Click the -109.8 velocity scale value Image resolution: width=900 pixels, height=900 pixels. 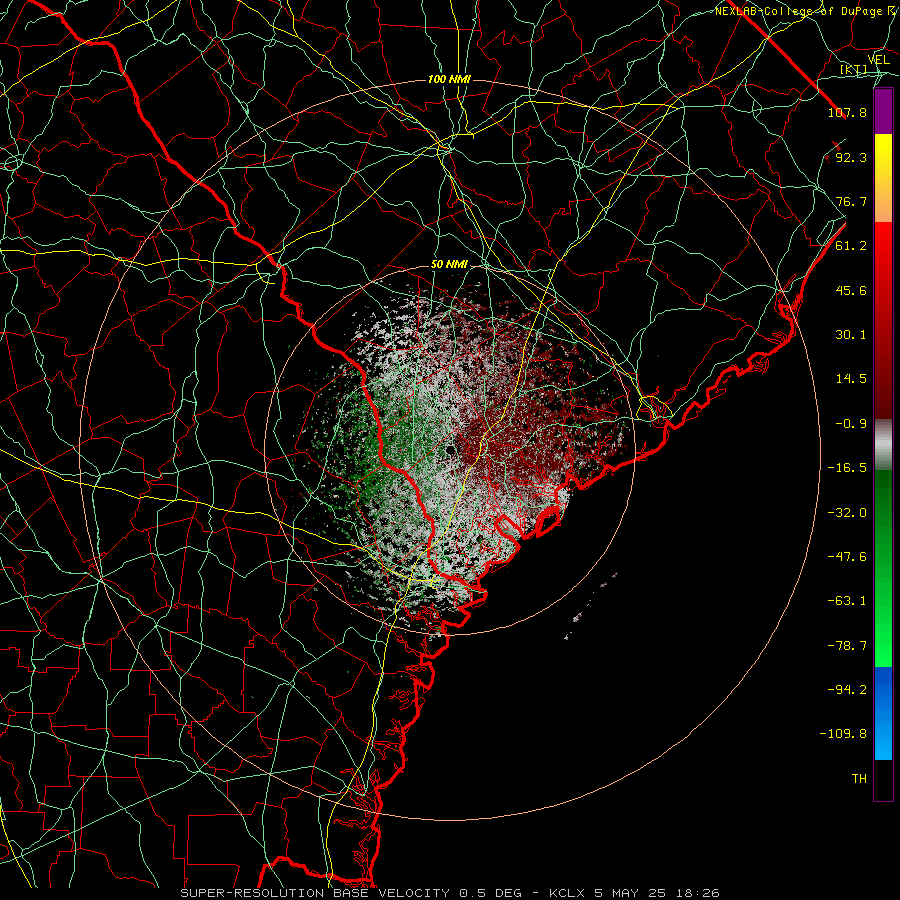pos(843,734)
